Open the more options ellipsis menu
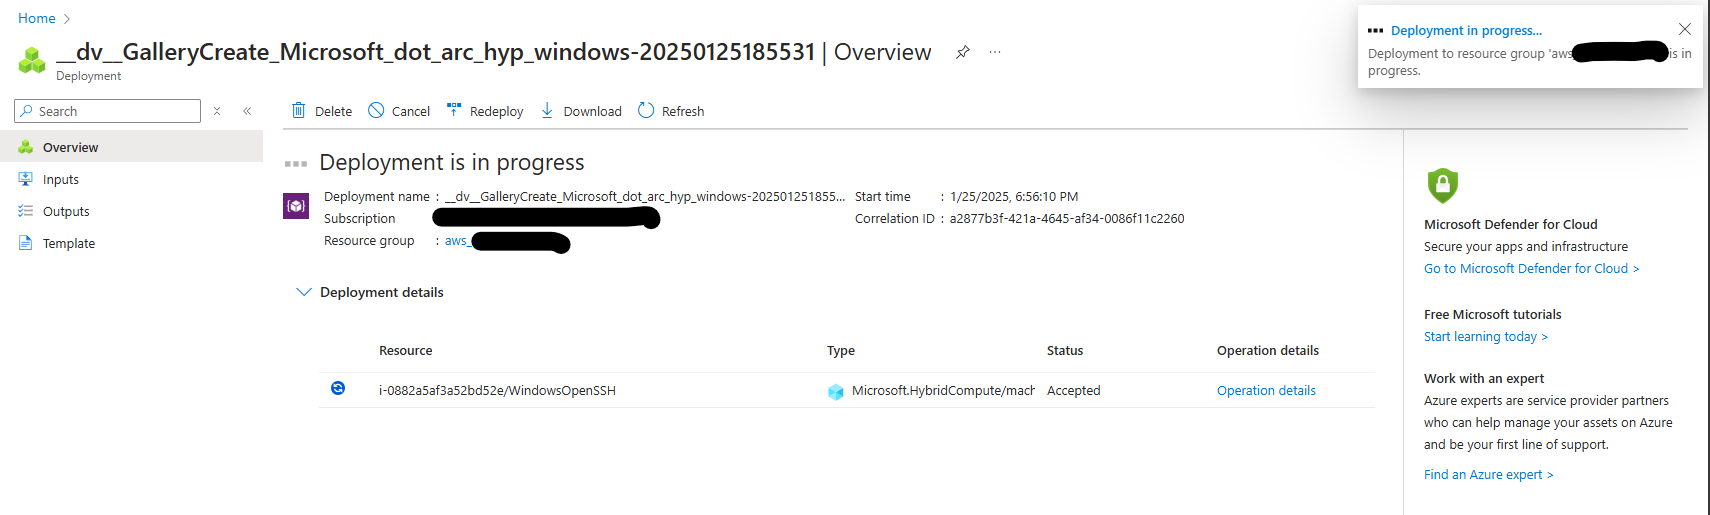Image resolution: width=1710 pixels, height=515 pixels. (995, 52)
